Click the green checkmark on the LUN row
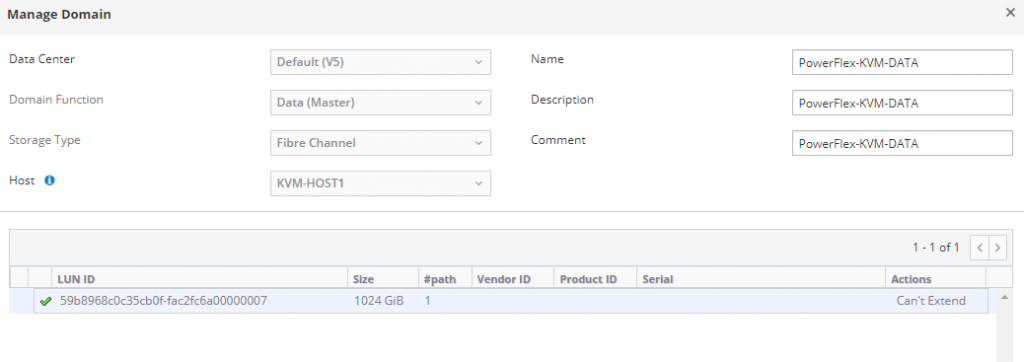This screenshot has height=362, width=1024. click(x=45, y=301)
